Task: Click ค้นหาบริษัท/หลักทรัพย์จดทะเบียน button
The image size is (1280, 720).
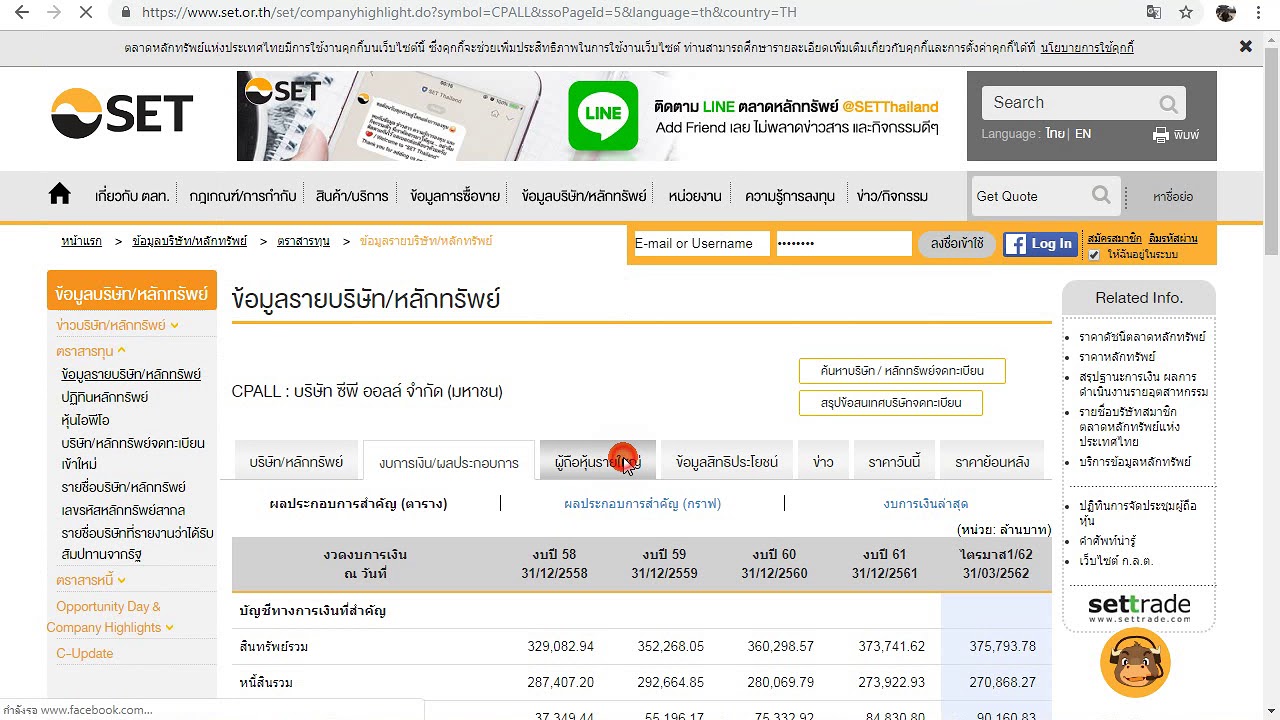Action: pos(902,371)
